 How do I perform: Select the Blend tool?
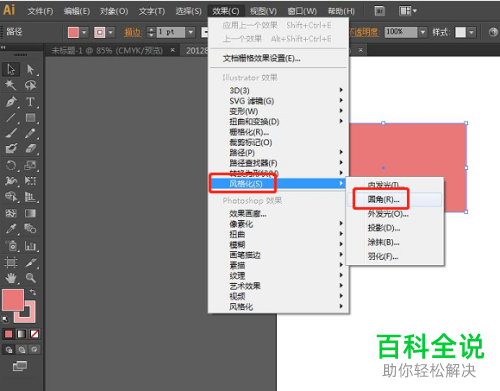(x=31, y=229)
